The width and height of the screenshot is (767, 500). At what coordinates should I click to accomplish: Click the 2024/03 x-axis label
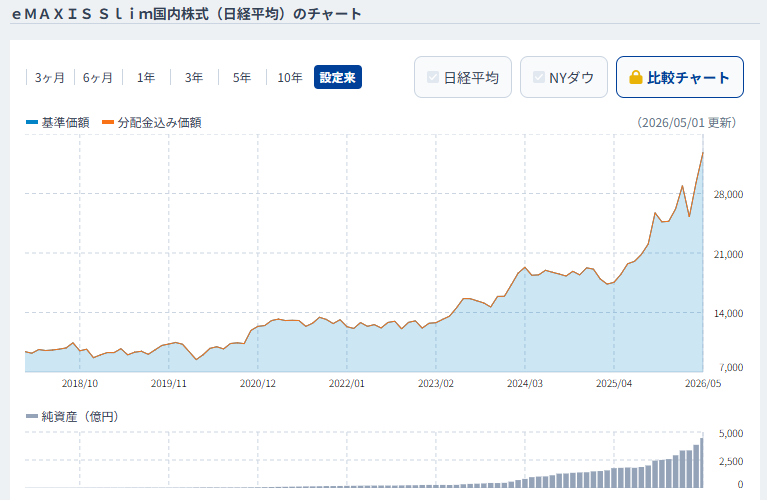[x=525, y=383]
